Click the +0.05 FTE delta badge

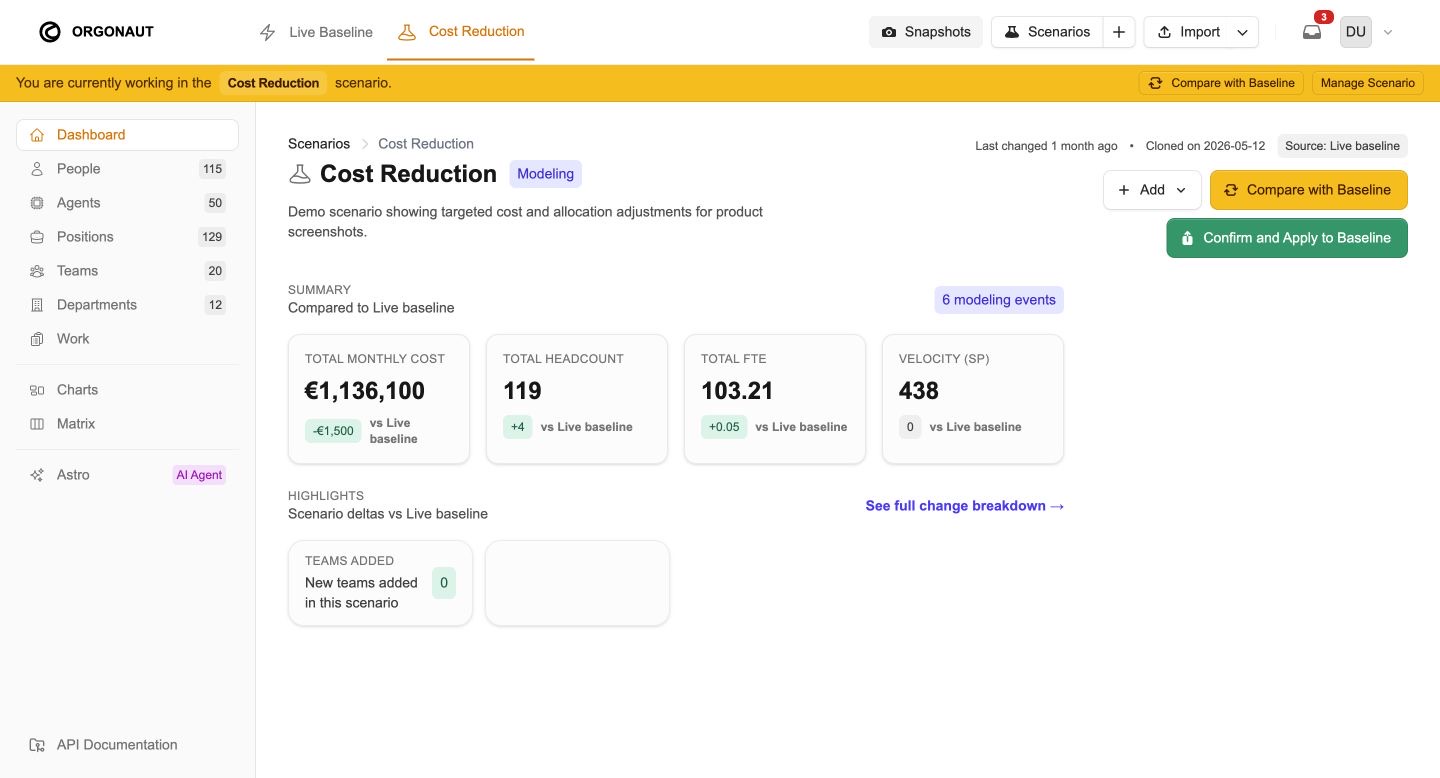(x=724, y=427)
